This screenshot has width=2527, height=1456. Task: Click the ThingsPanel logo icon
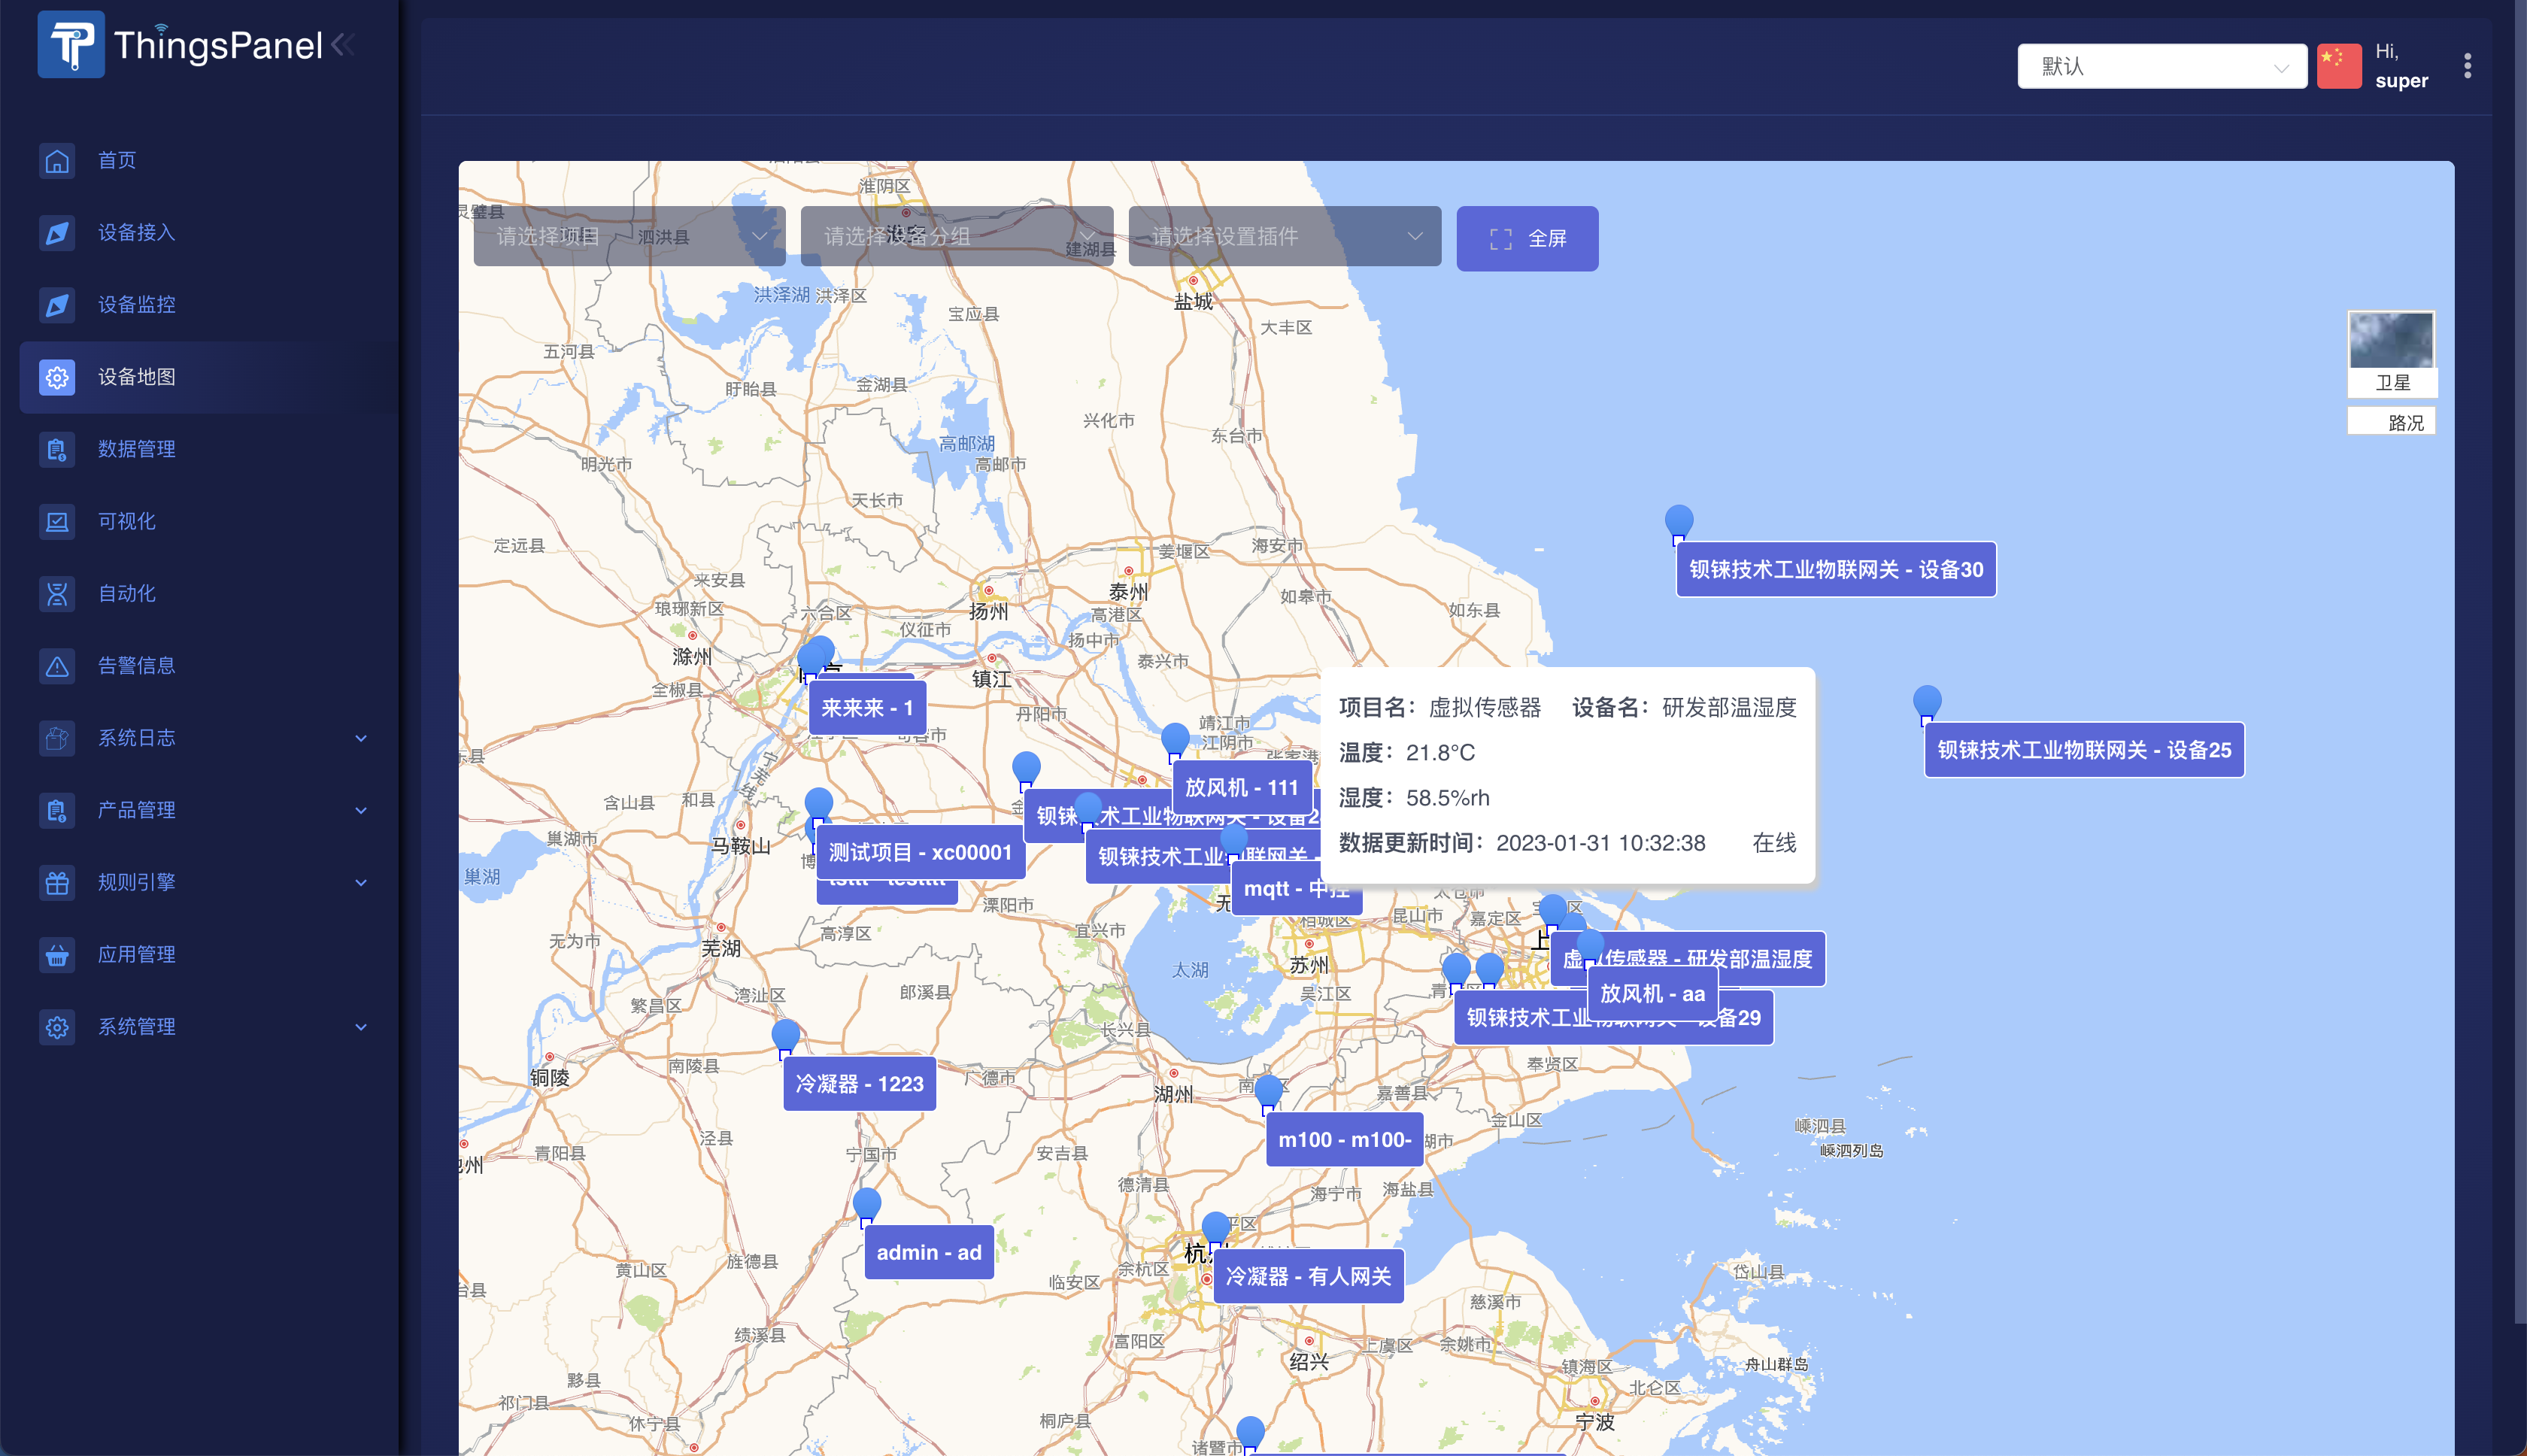pos(71,44)
